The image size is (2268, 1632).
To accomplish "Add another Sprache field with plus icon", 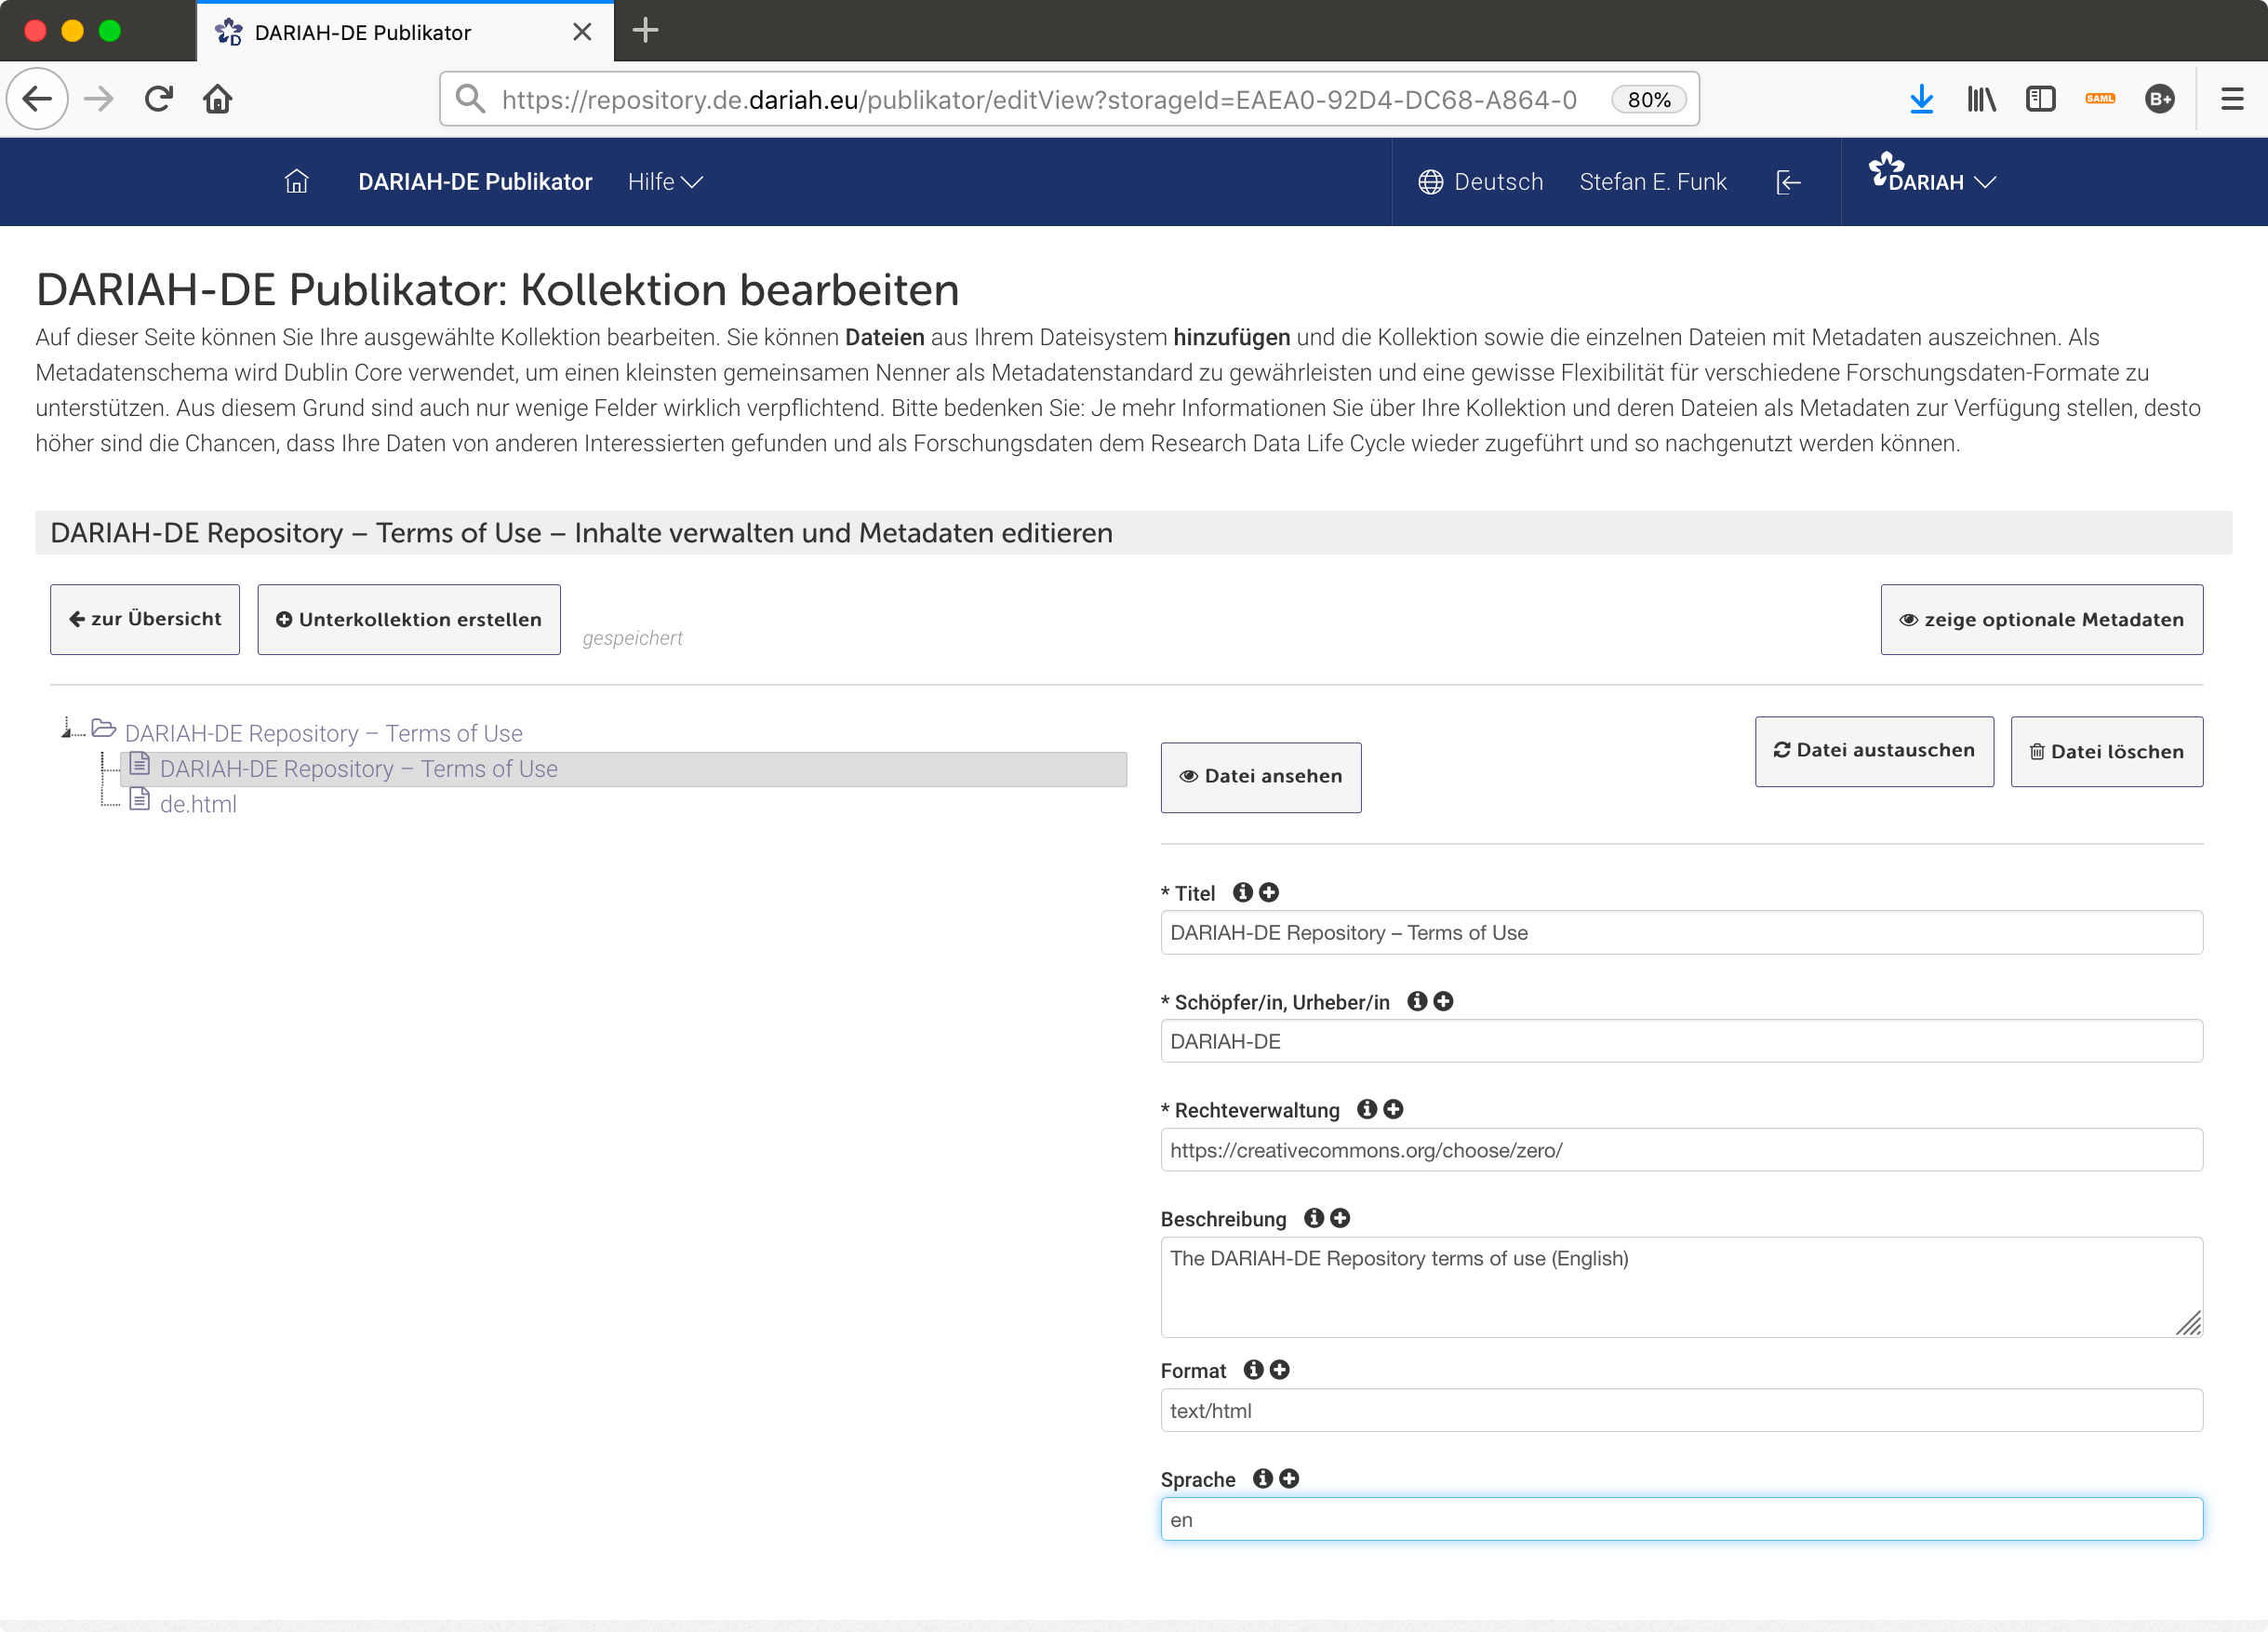I will click(1289, 1479).
